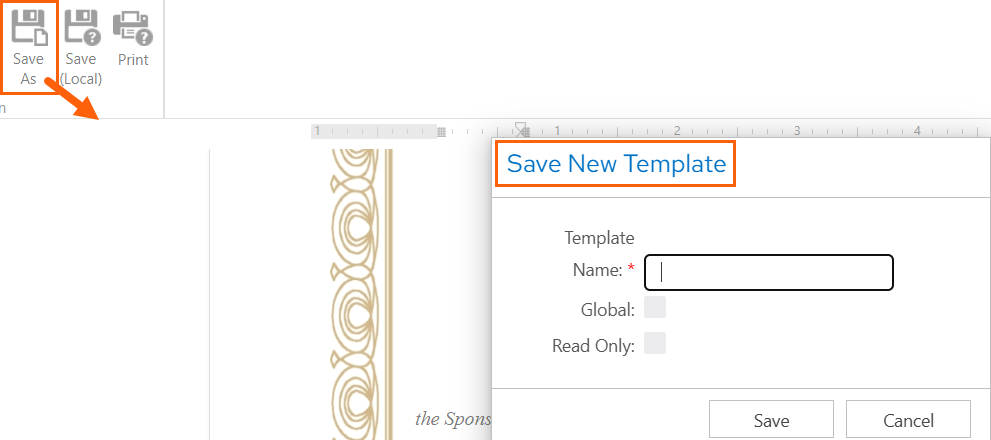The image size is (991, 440).
Task: Click the indent marker on the ruler
Action: (x=520, y=130)
